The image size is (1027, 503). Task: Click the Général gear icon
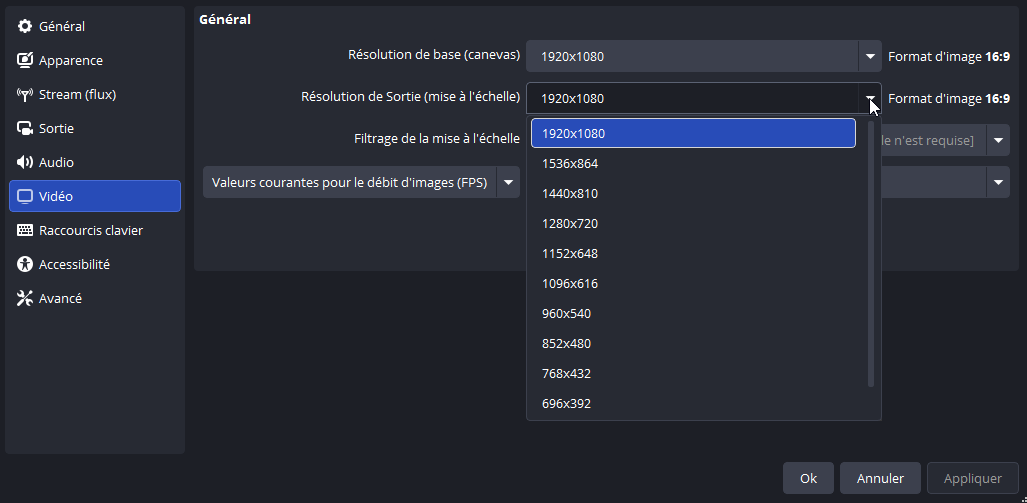(25, 27)
